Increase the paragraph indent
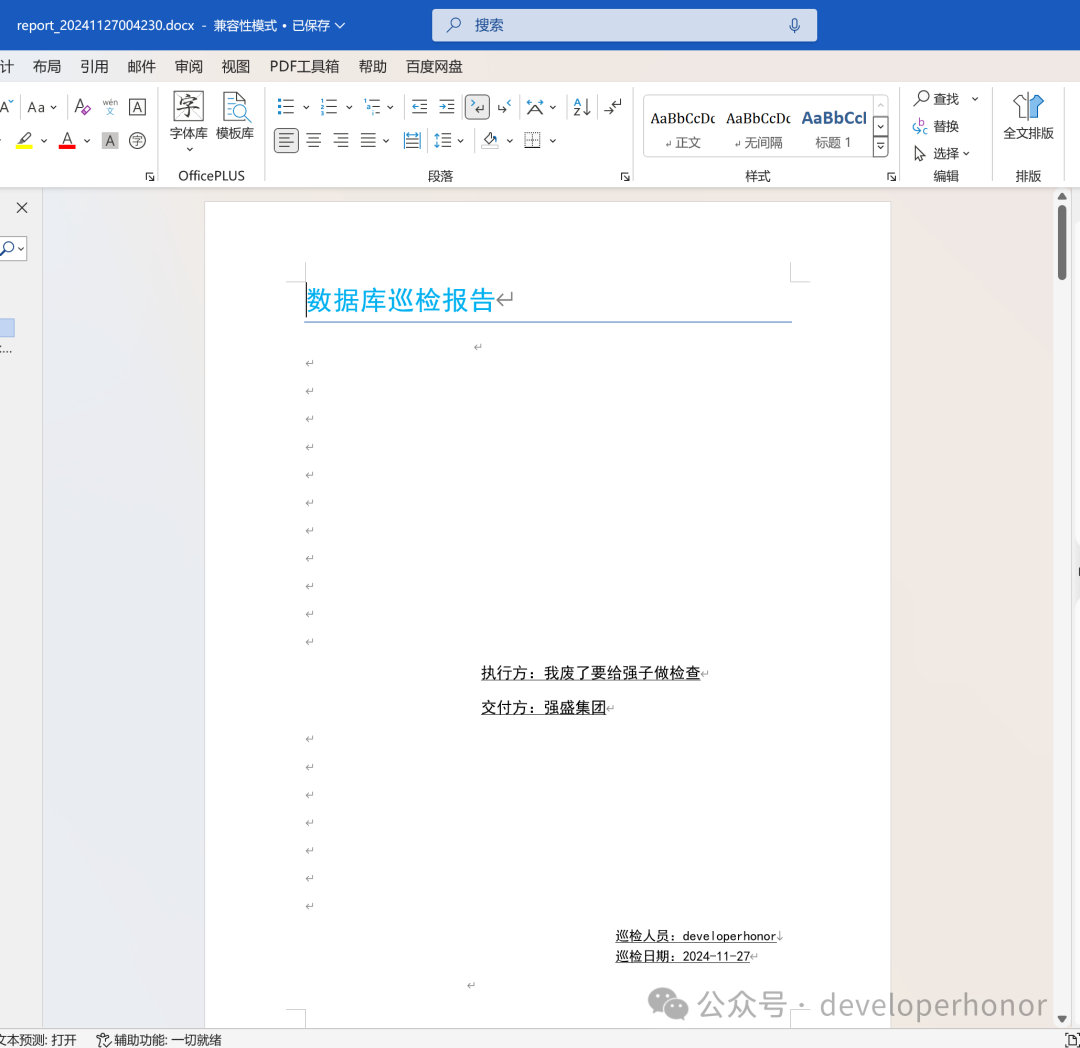 point(447,107)
